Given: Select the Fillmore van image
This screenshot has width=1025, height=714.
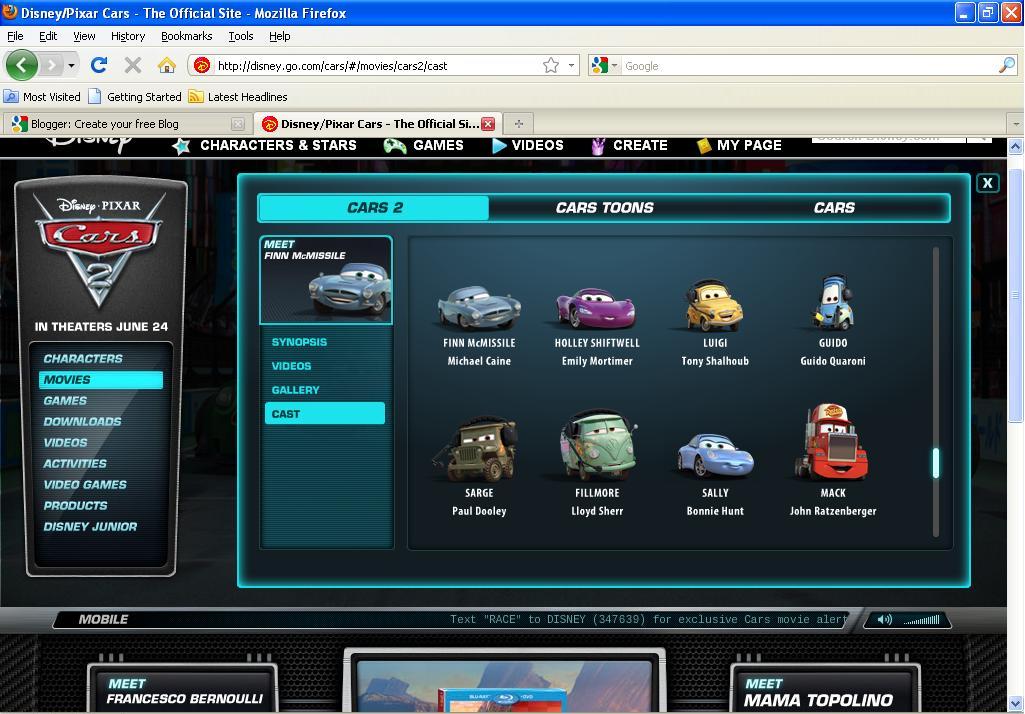Looking at the screenshot, I should click(x=597, y=447).
